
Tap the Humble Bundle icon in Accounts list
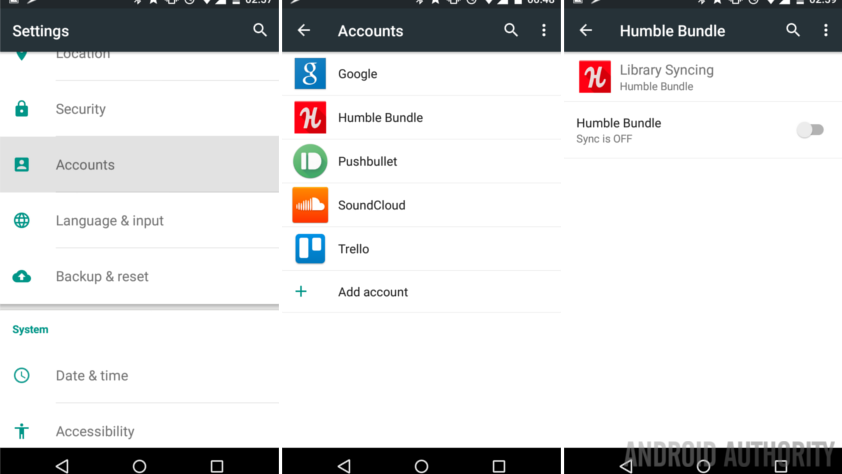pyautogui.click(x=310, y=117)
